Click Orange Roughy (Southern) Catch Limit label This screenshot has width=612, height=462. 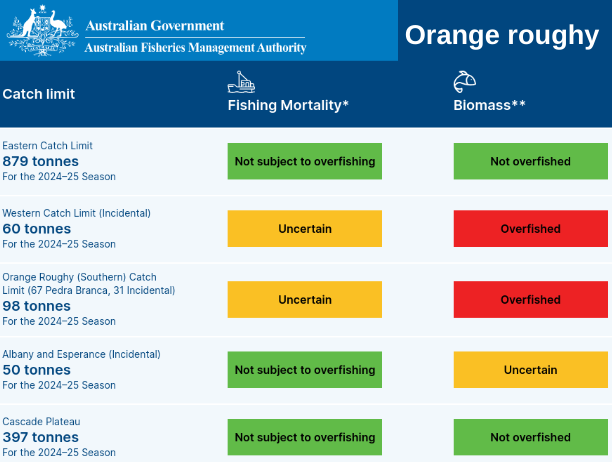coord(89,284)
